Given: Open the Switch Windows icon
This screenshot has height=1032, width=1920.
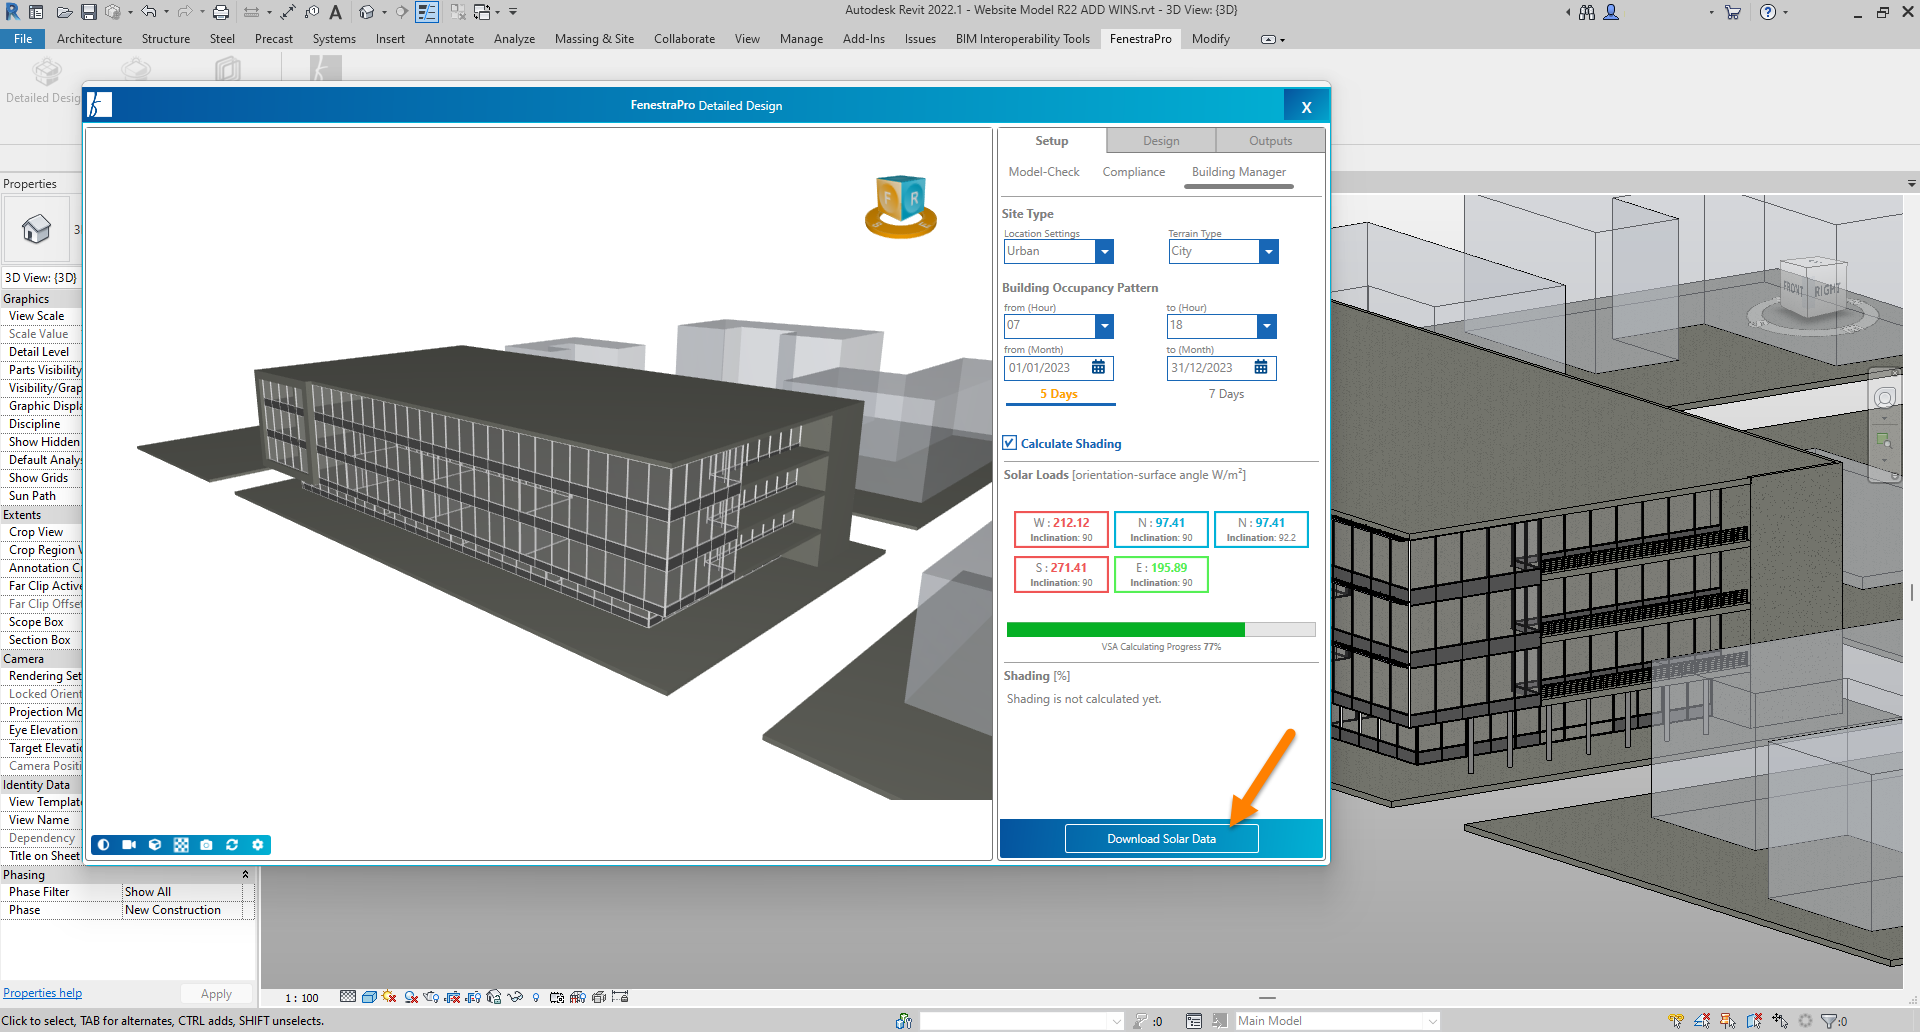Looking at the screenshot, I should coord(482,12).
